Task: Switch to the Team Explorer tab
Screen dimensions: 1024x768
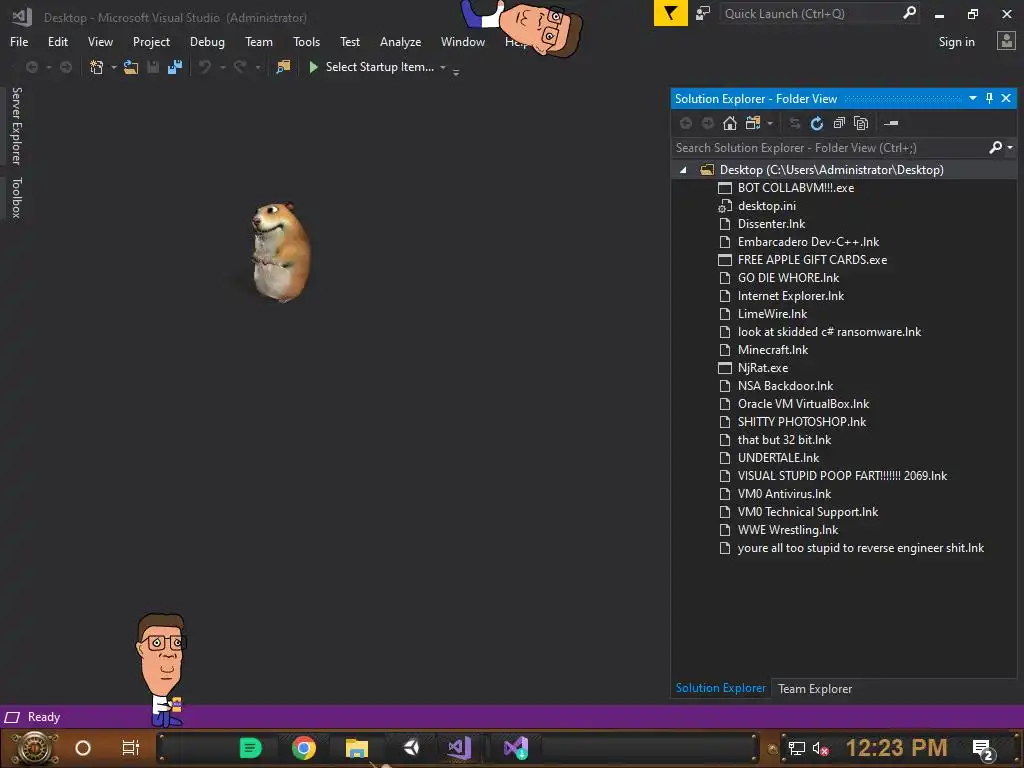Action: pos(814,688)
